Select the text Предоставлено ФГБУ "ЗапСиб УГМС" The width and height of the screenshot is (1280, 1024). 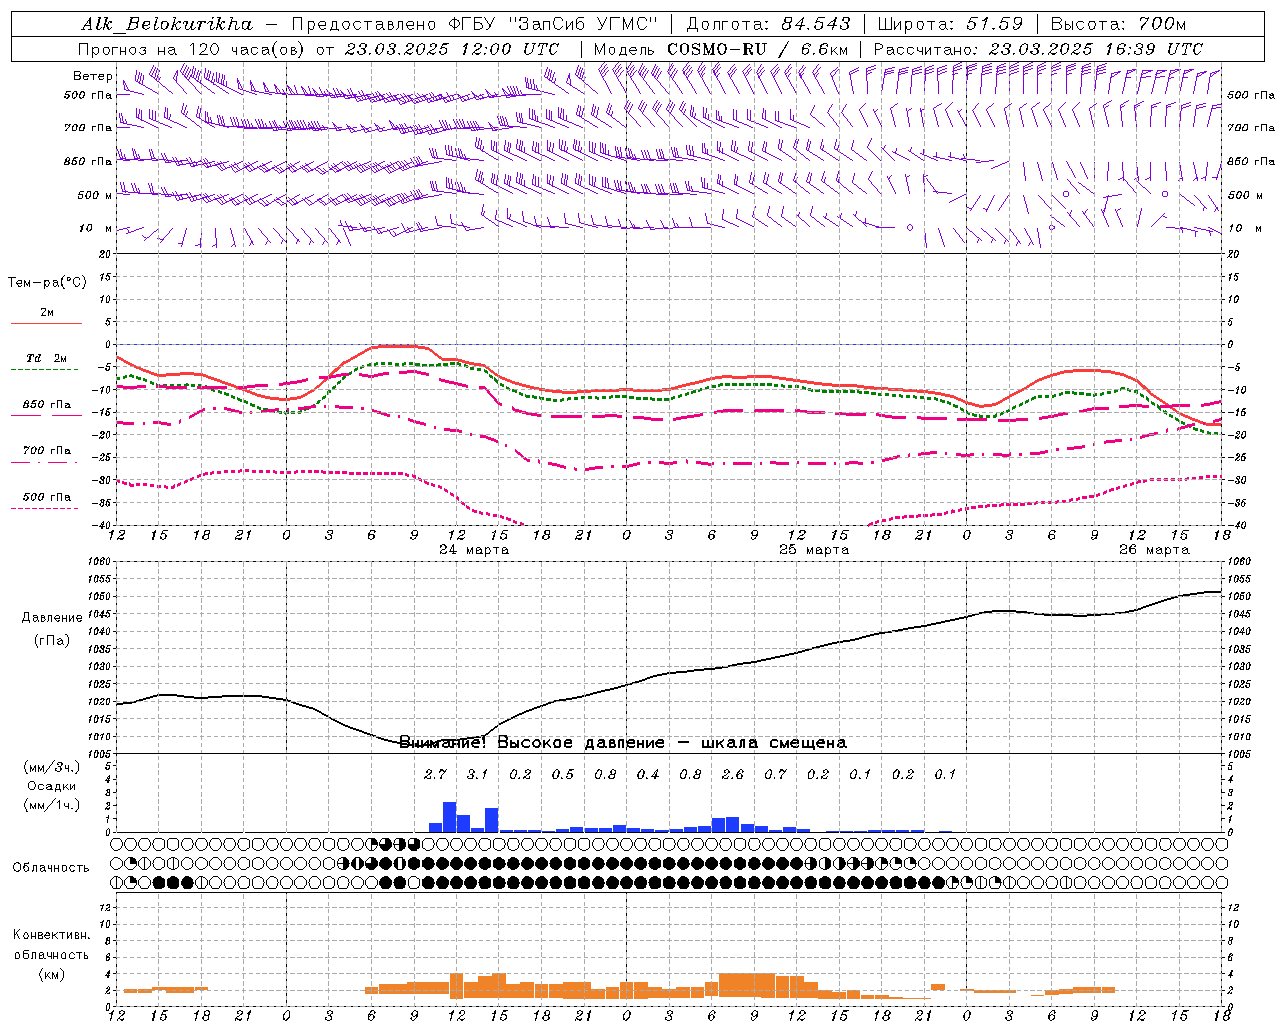coord(475,24)
